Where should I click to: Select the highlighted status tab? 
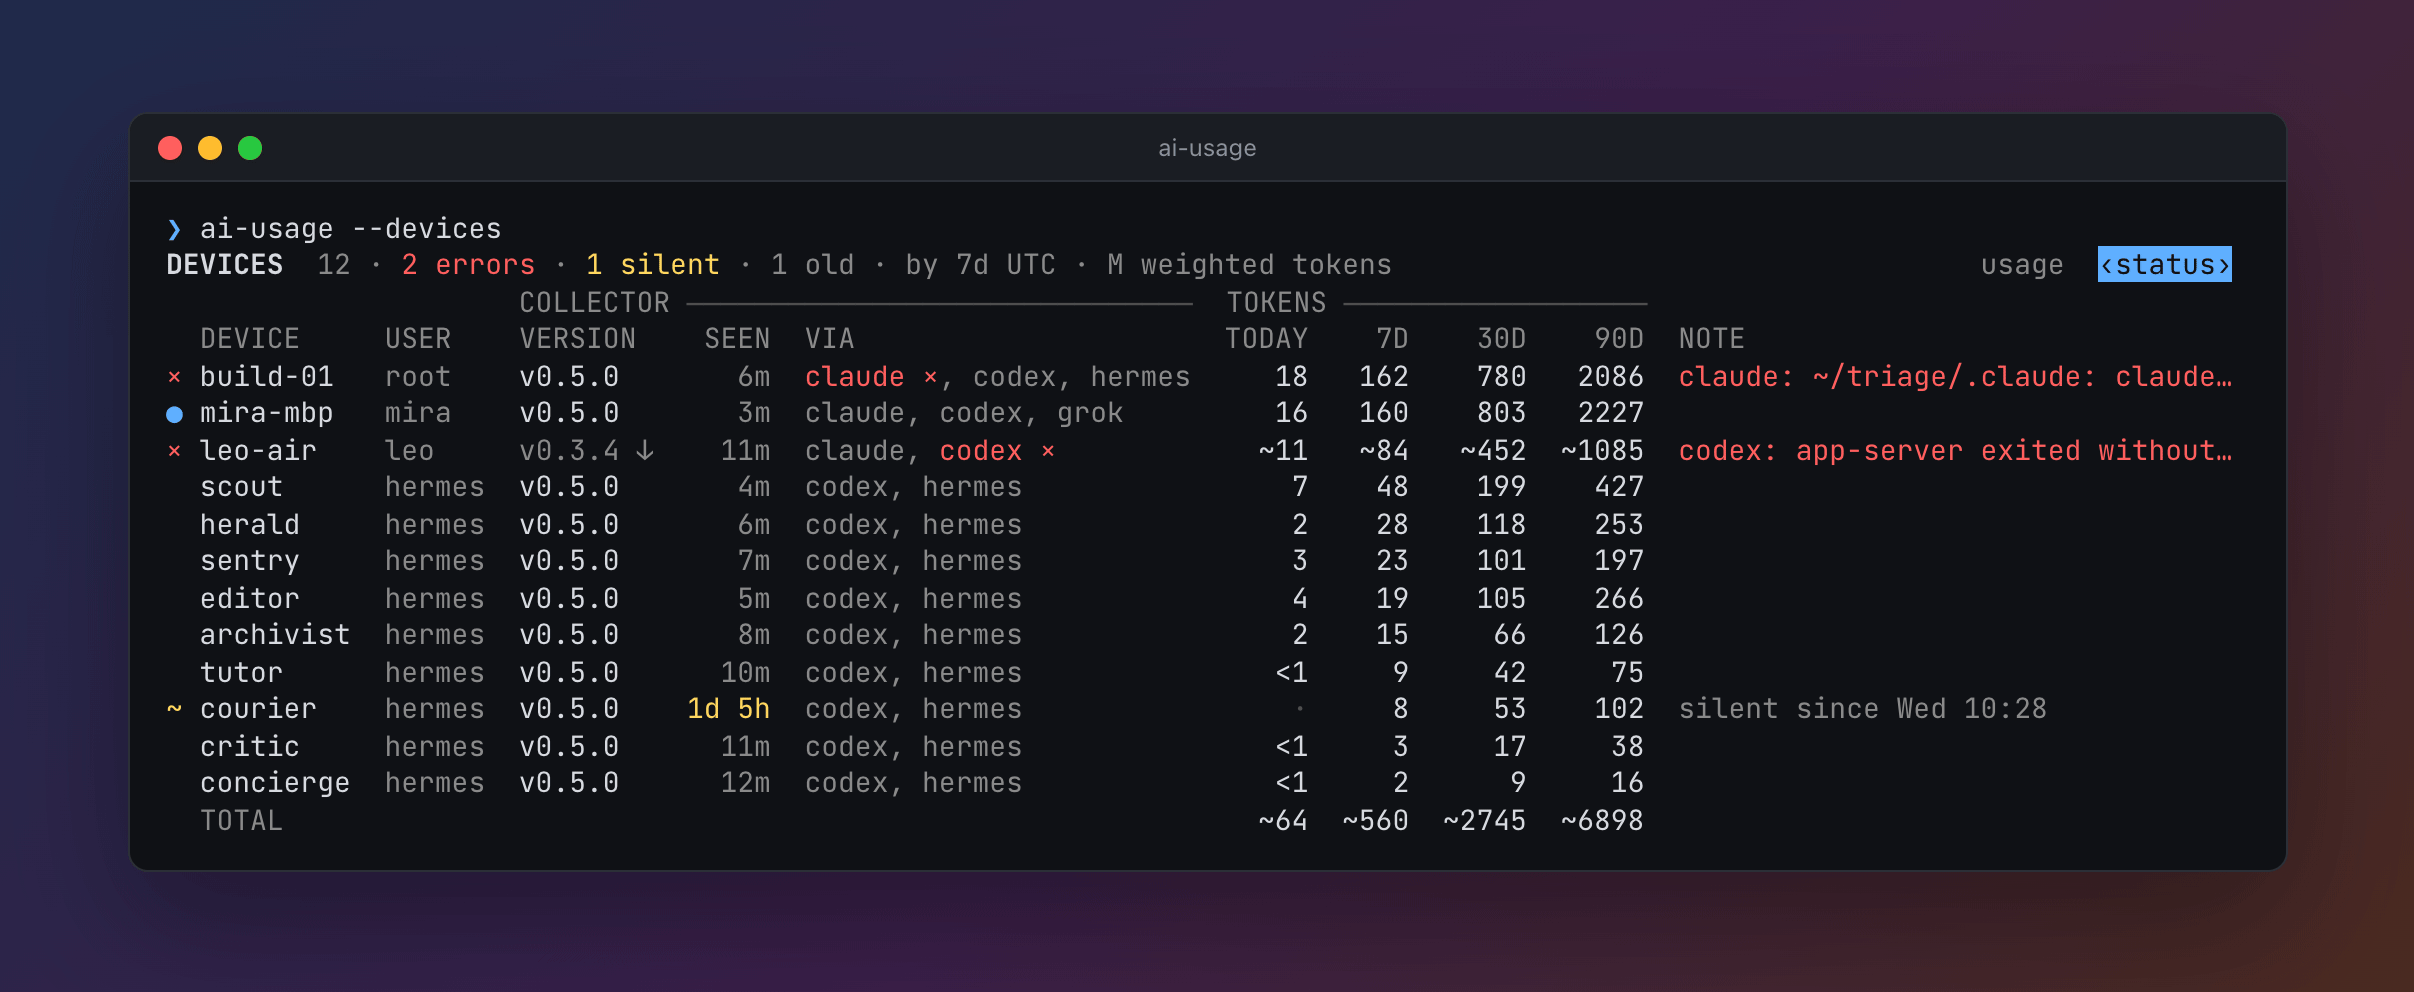[x=2164, y=265]
